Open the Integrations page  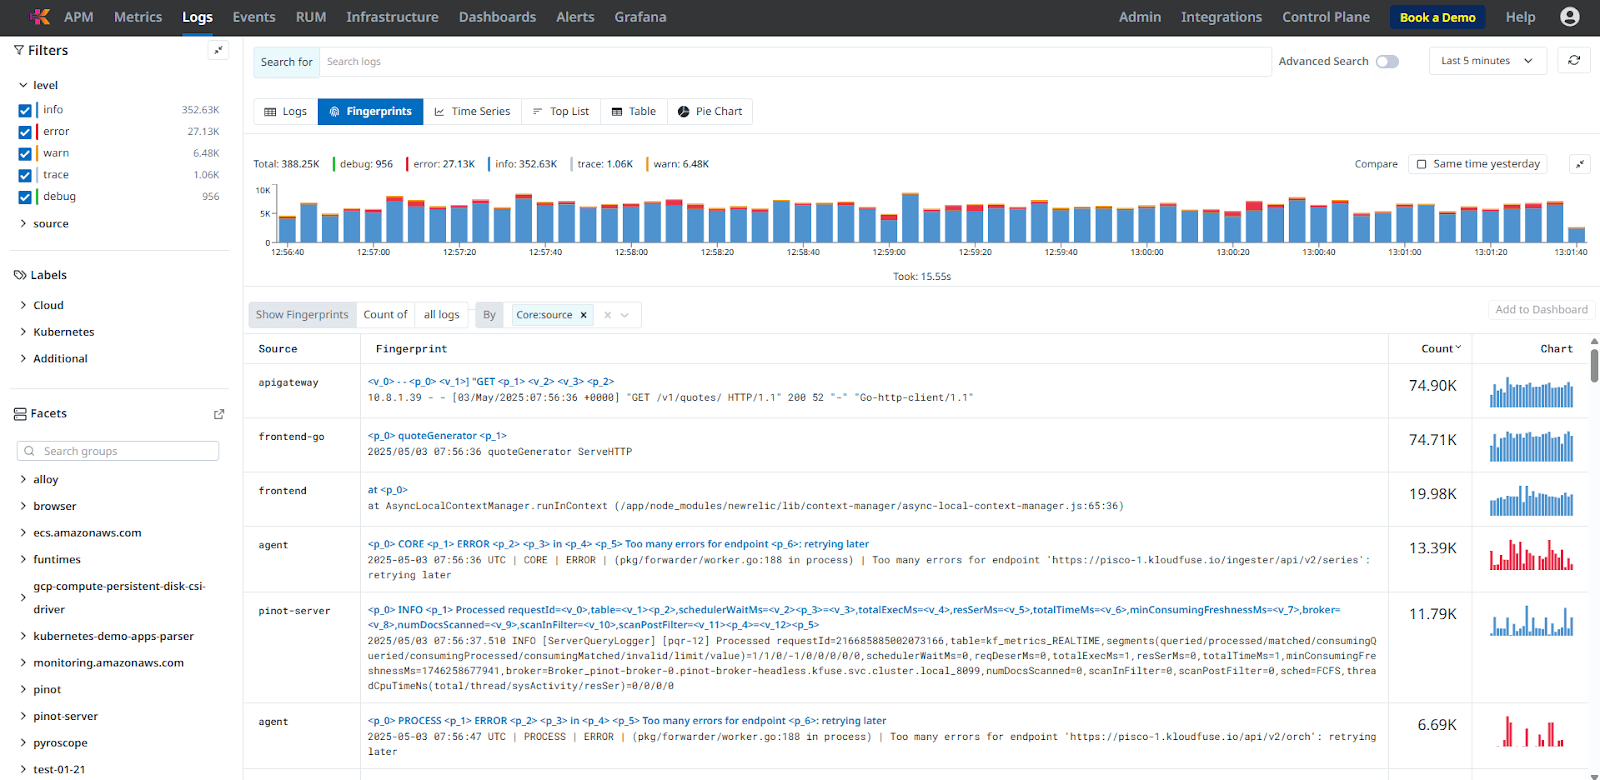tap(1221, 17)
